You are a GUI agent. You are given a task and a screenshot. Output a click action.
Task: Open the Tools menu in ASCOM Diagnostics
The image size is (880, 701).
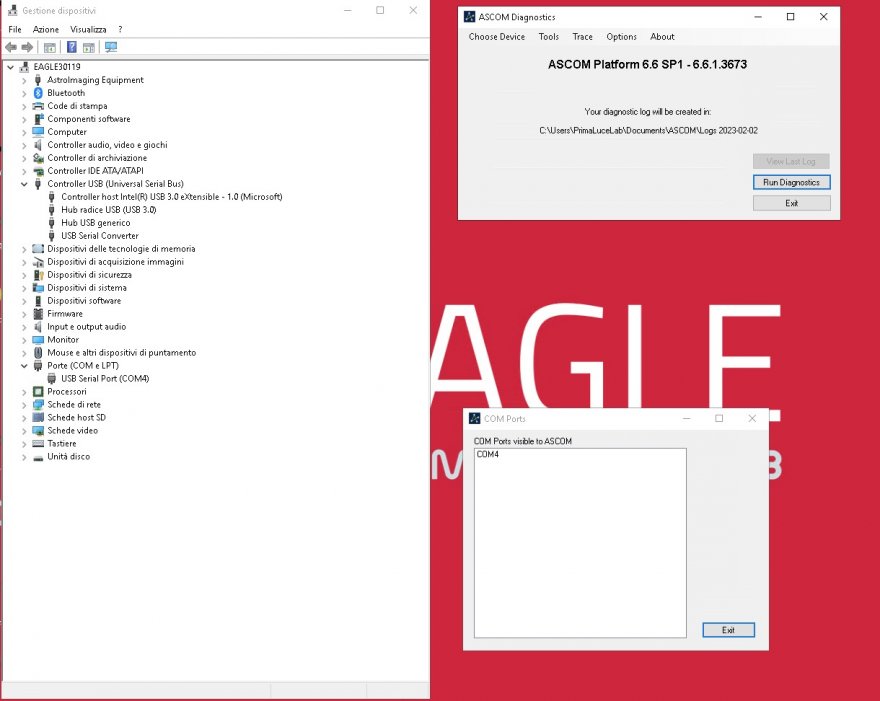[x=548, y=36]
